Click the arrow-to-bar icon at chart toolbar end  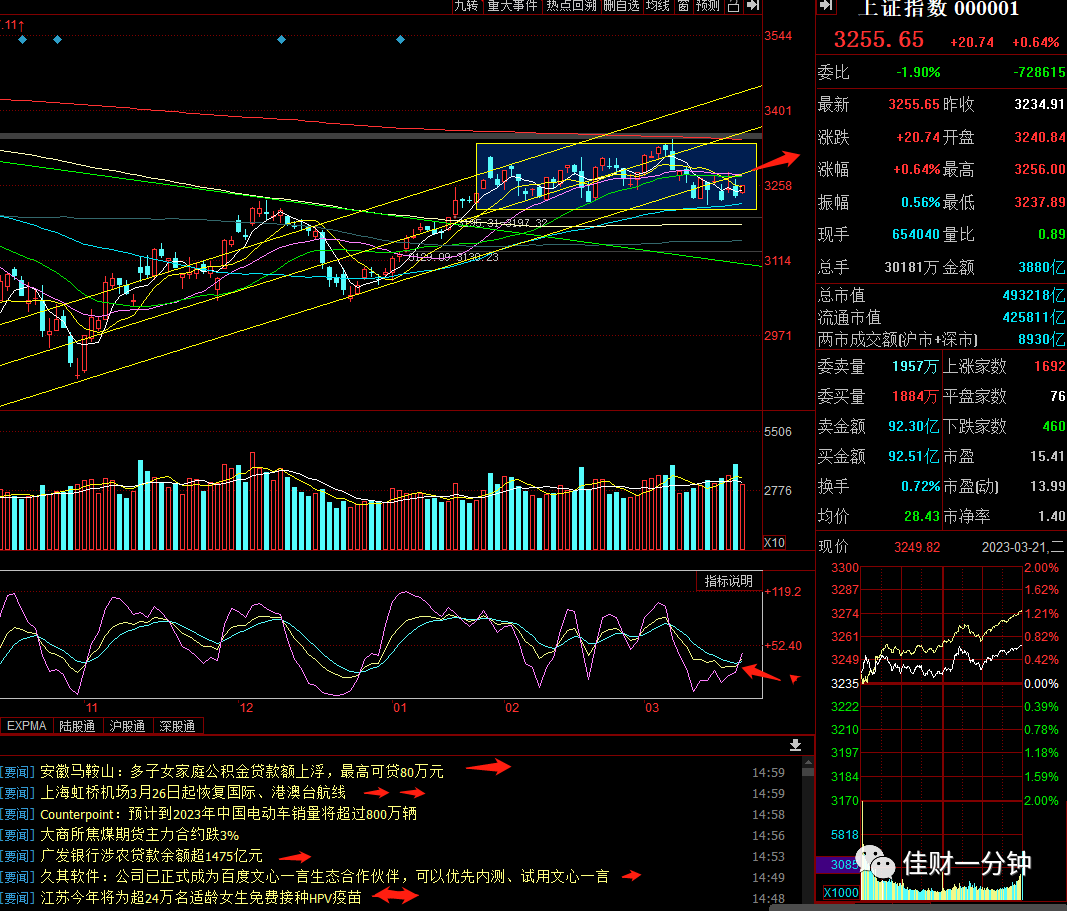coord(753,6)
